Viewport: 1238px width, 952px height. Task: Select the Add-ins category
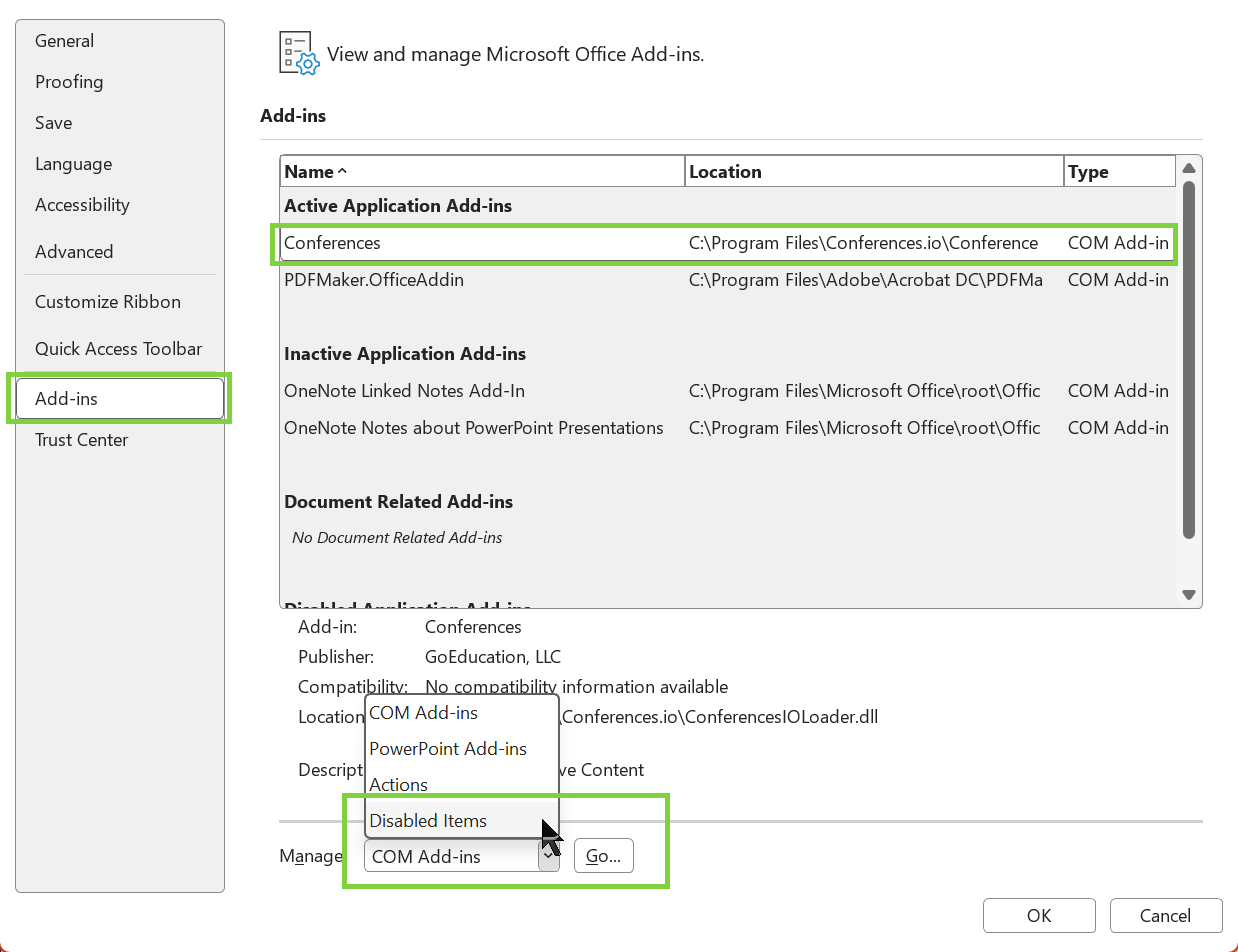pos(120,398)
